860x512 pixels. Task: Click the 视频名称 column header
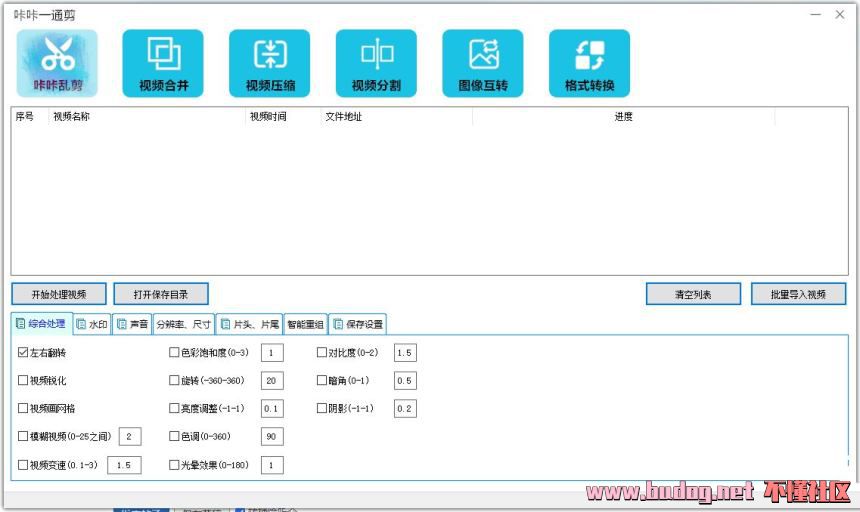pyautogui.click(x=71, y=117)
